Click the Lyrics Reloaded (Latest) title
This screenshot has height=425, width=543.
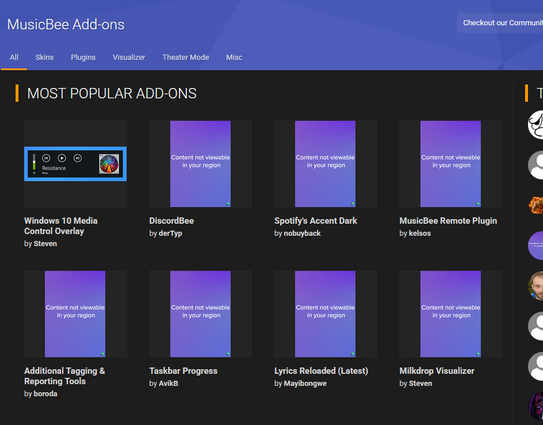click(x=321, y=371)
